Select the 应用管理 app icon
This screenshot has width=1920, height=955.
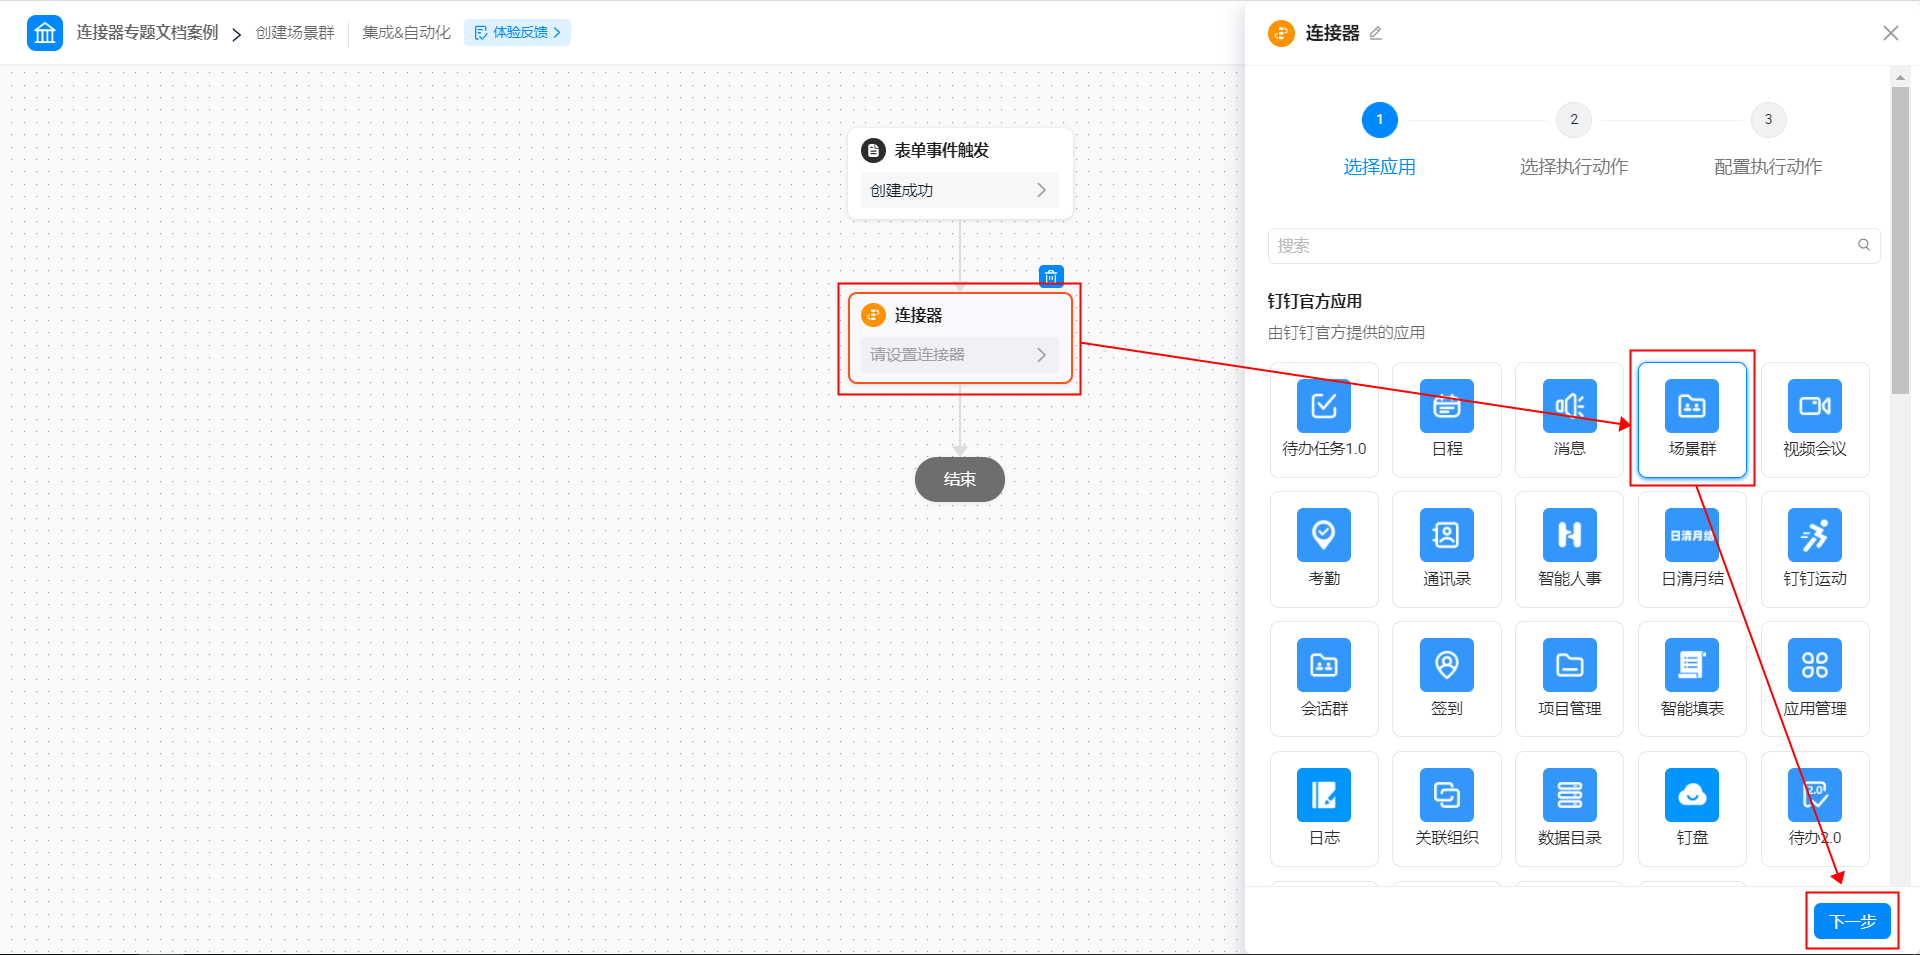(x=1815, y=665)
